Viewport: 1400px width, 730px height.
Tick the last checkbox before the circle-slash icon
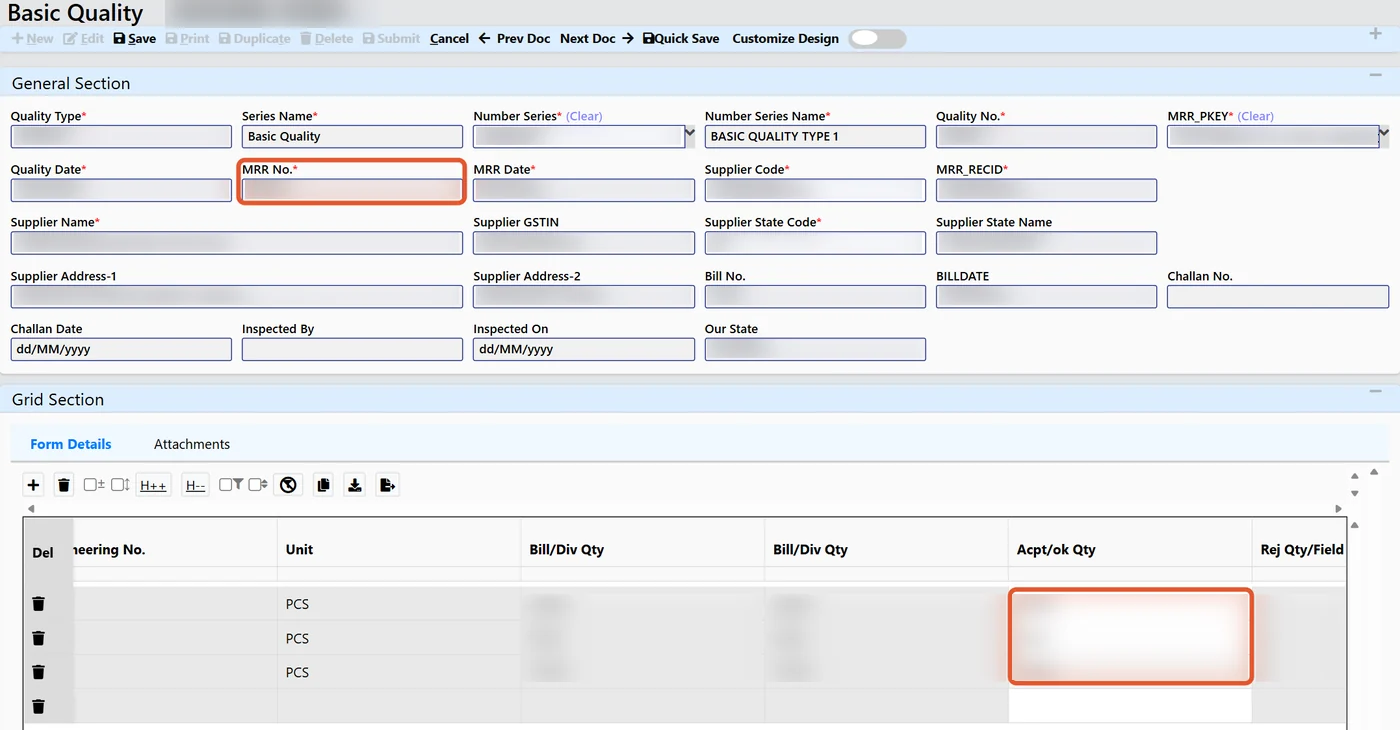[254, 484]
